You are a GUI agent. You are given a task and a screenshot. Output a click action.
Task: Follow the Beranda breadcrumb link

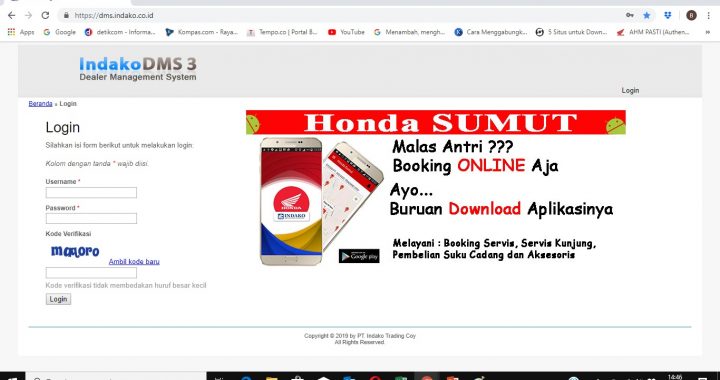40,104
